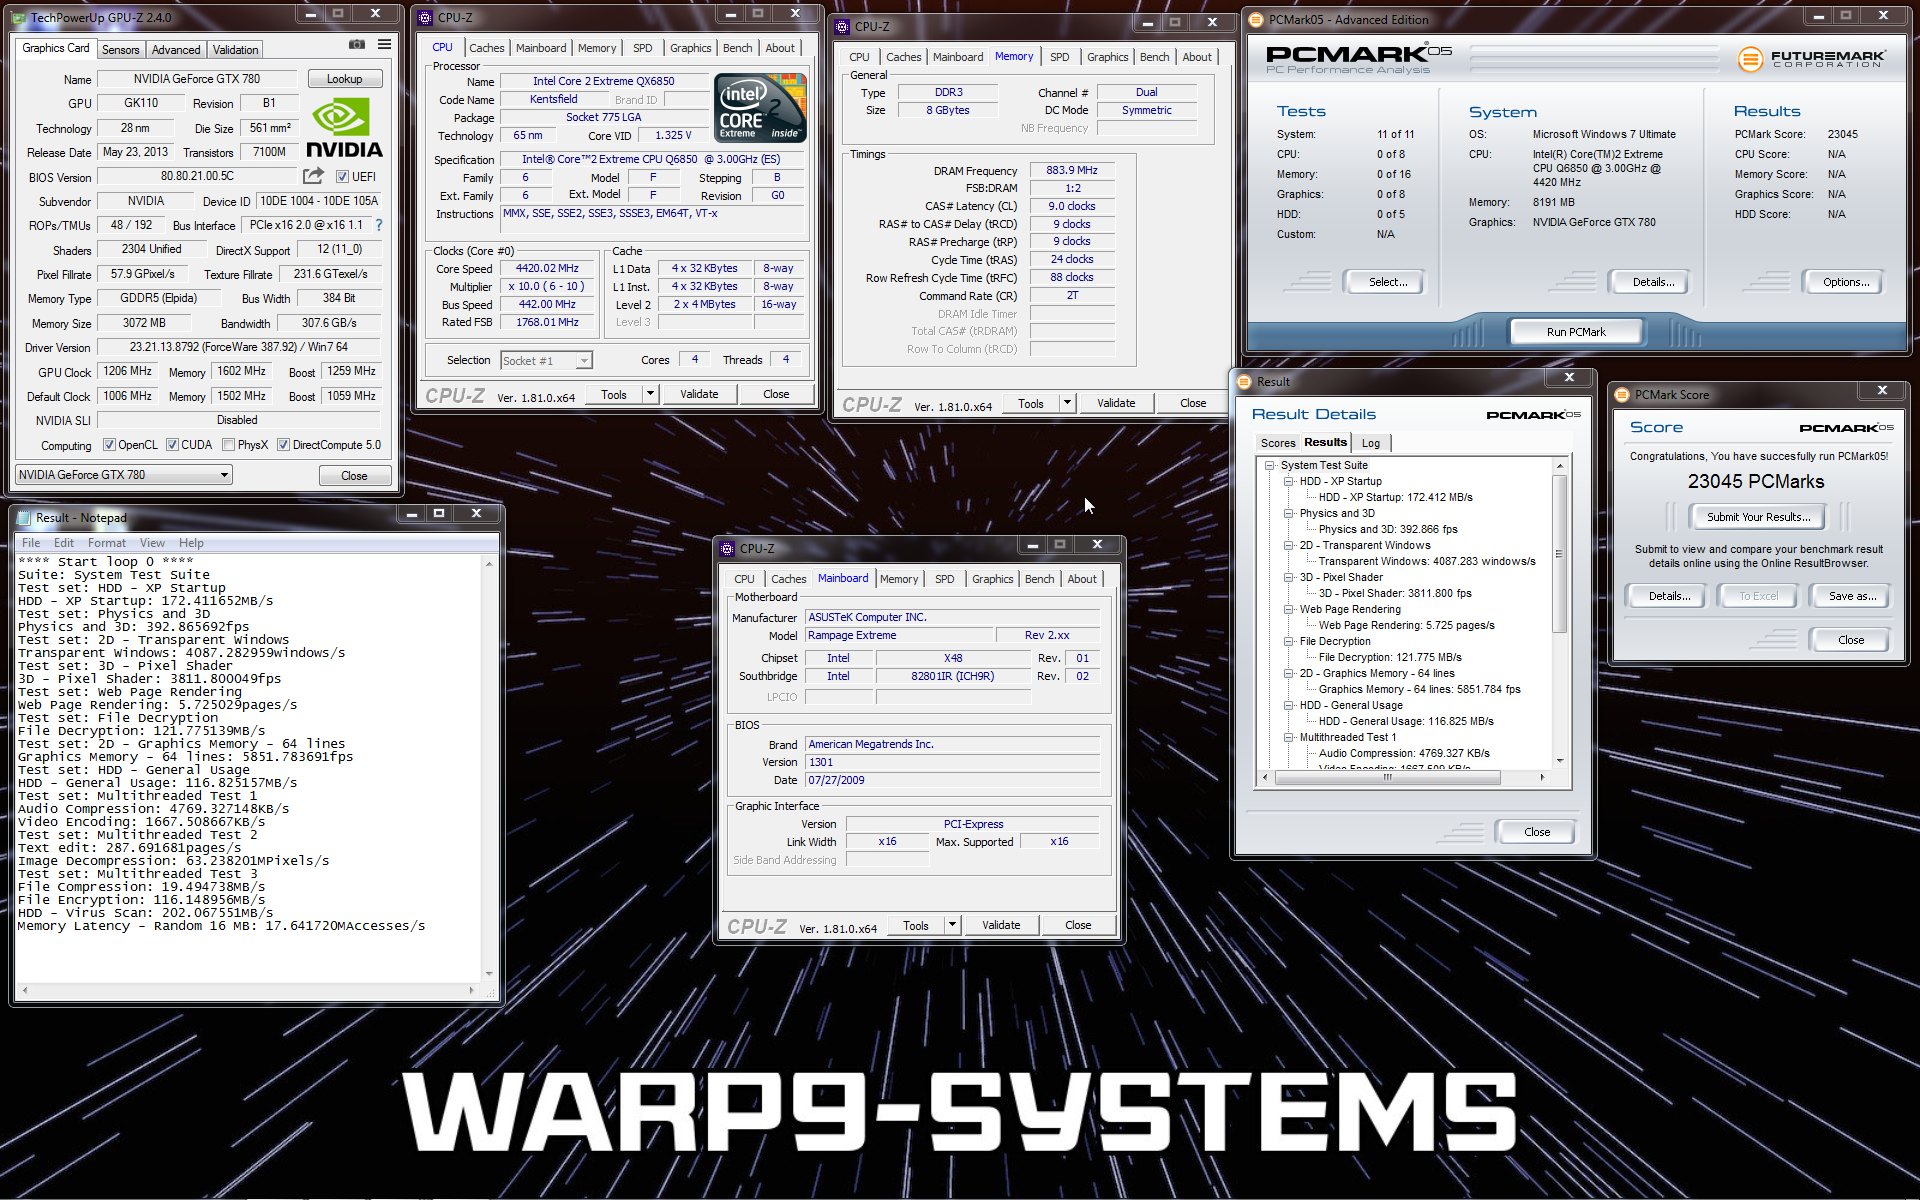The width and height of the screenshot is (1920, 1200).
Task: Open the Notepad File menu
Action: [31, 543]
